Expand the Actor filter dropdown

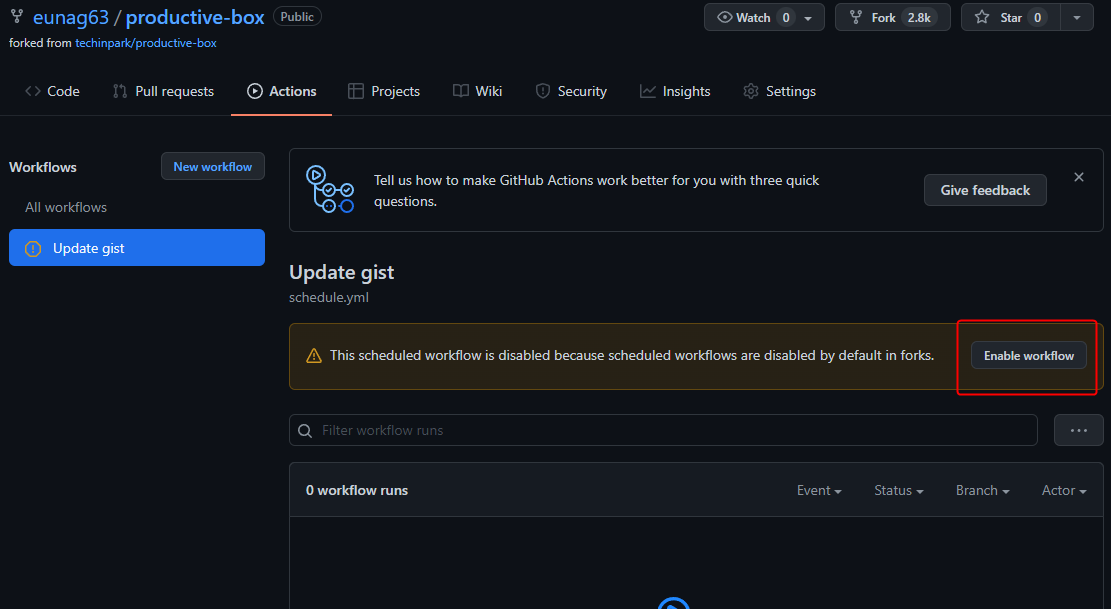tap(1064, 490)
